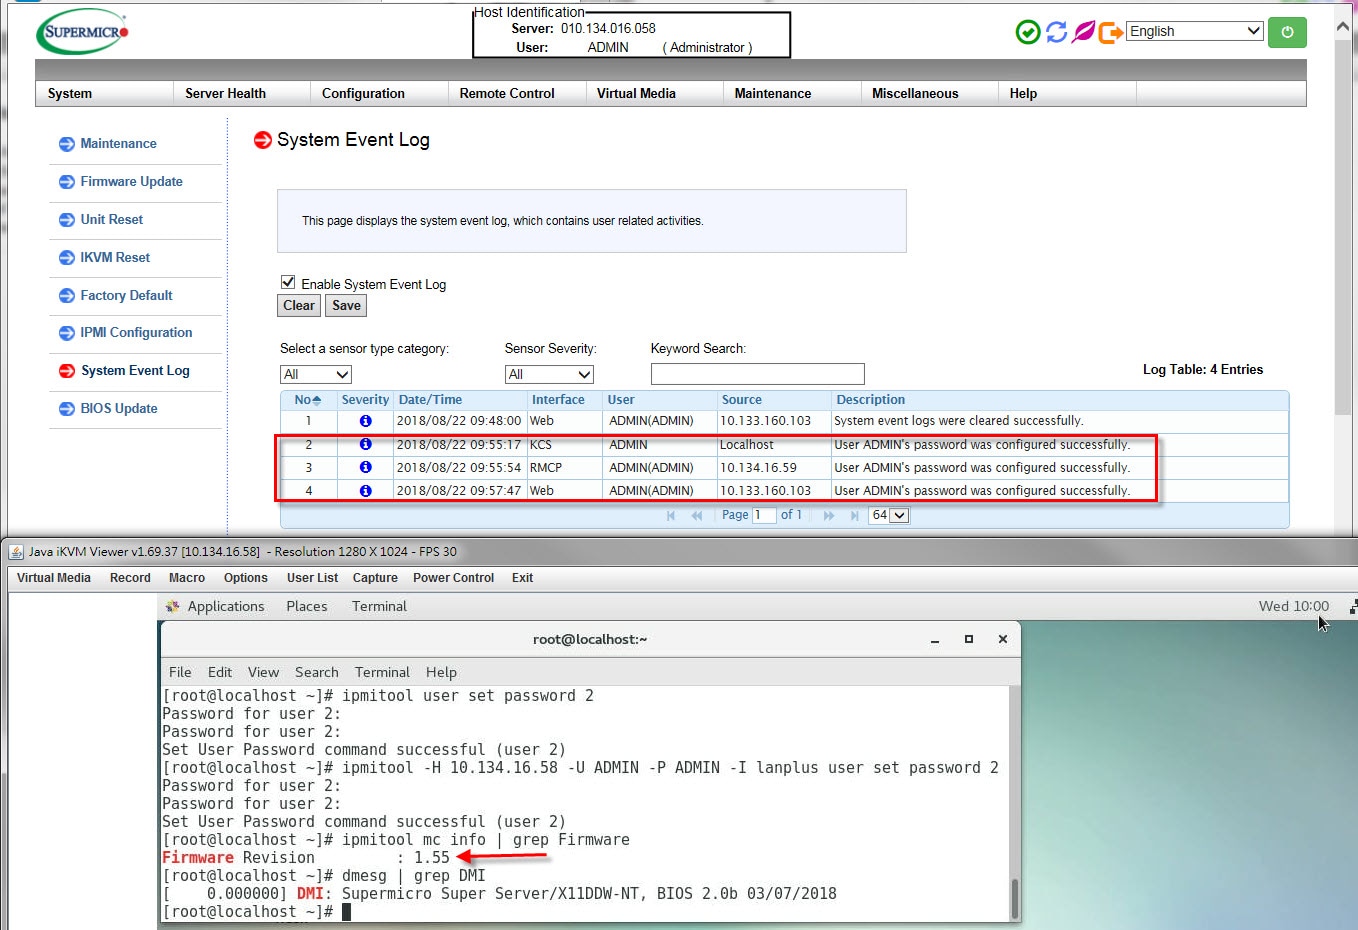Click the blue refresh arrows icon

point(1056,32)
